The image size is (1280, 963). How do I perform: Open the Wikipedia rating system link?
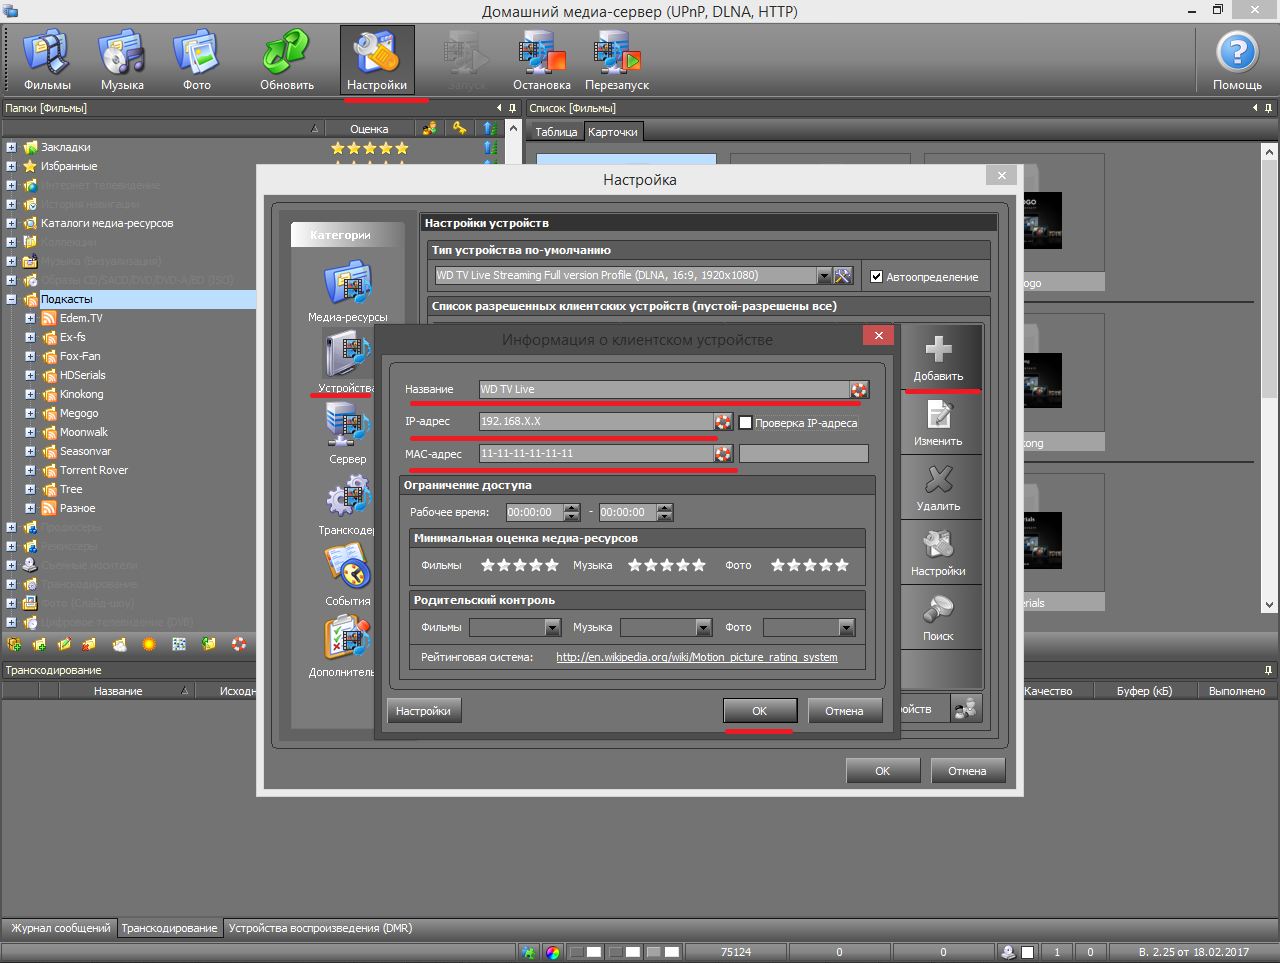pos(696,657)
